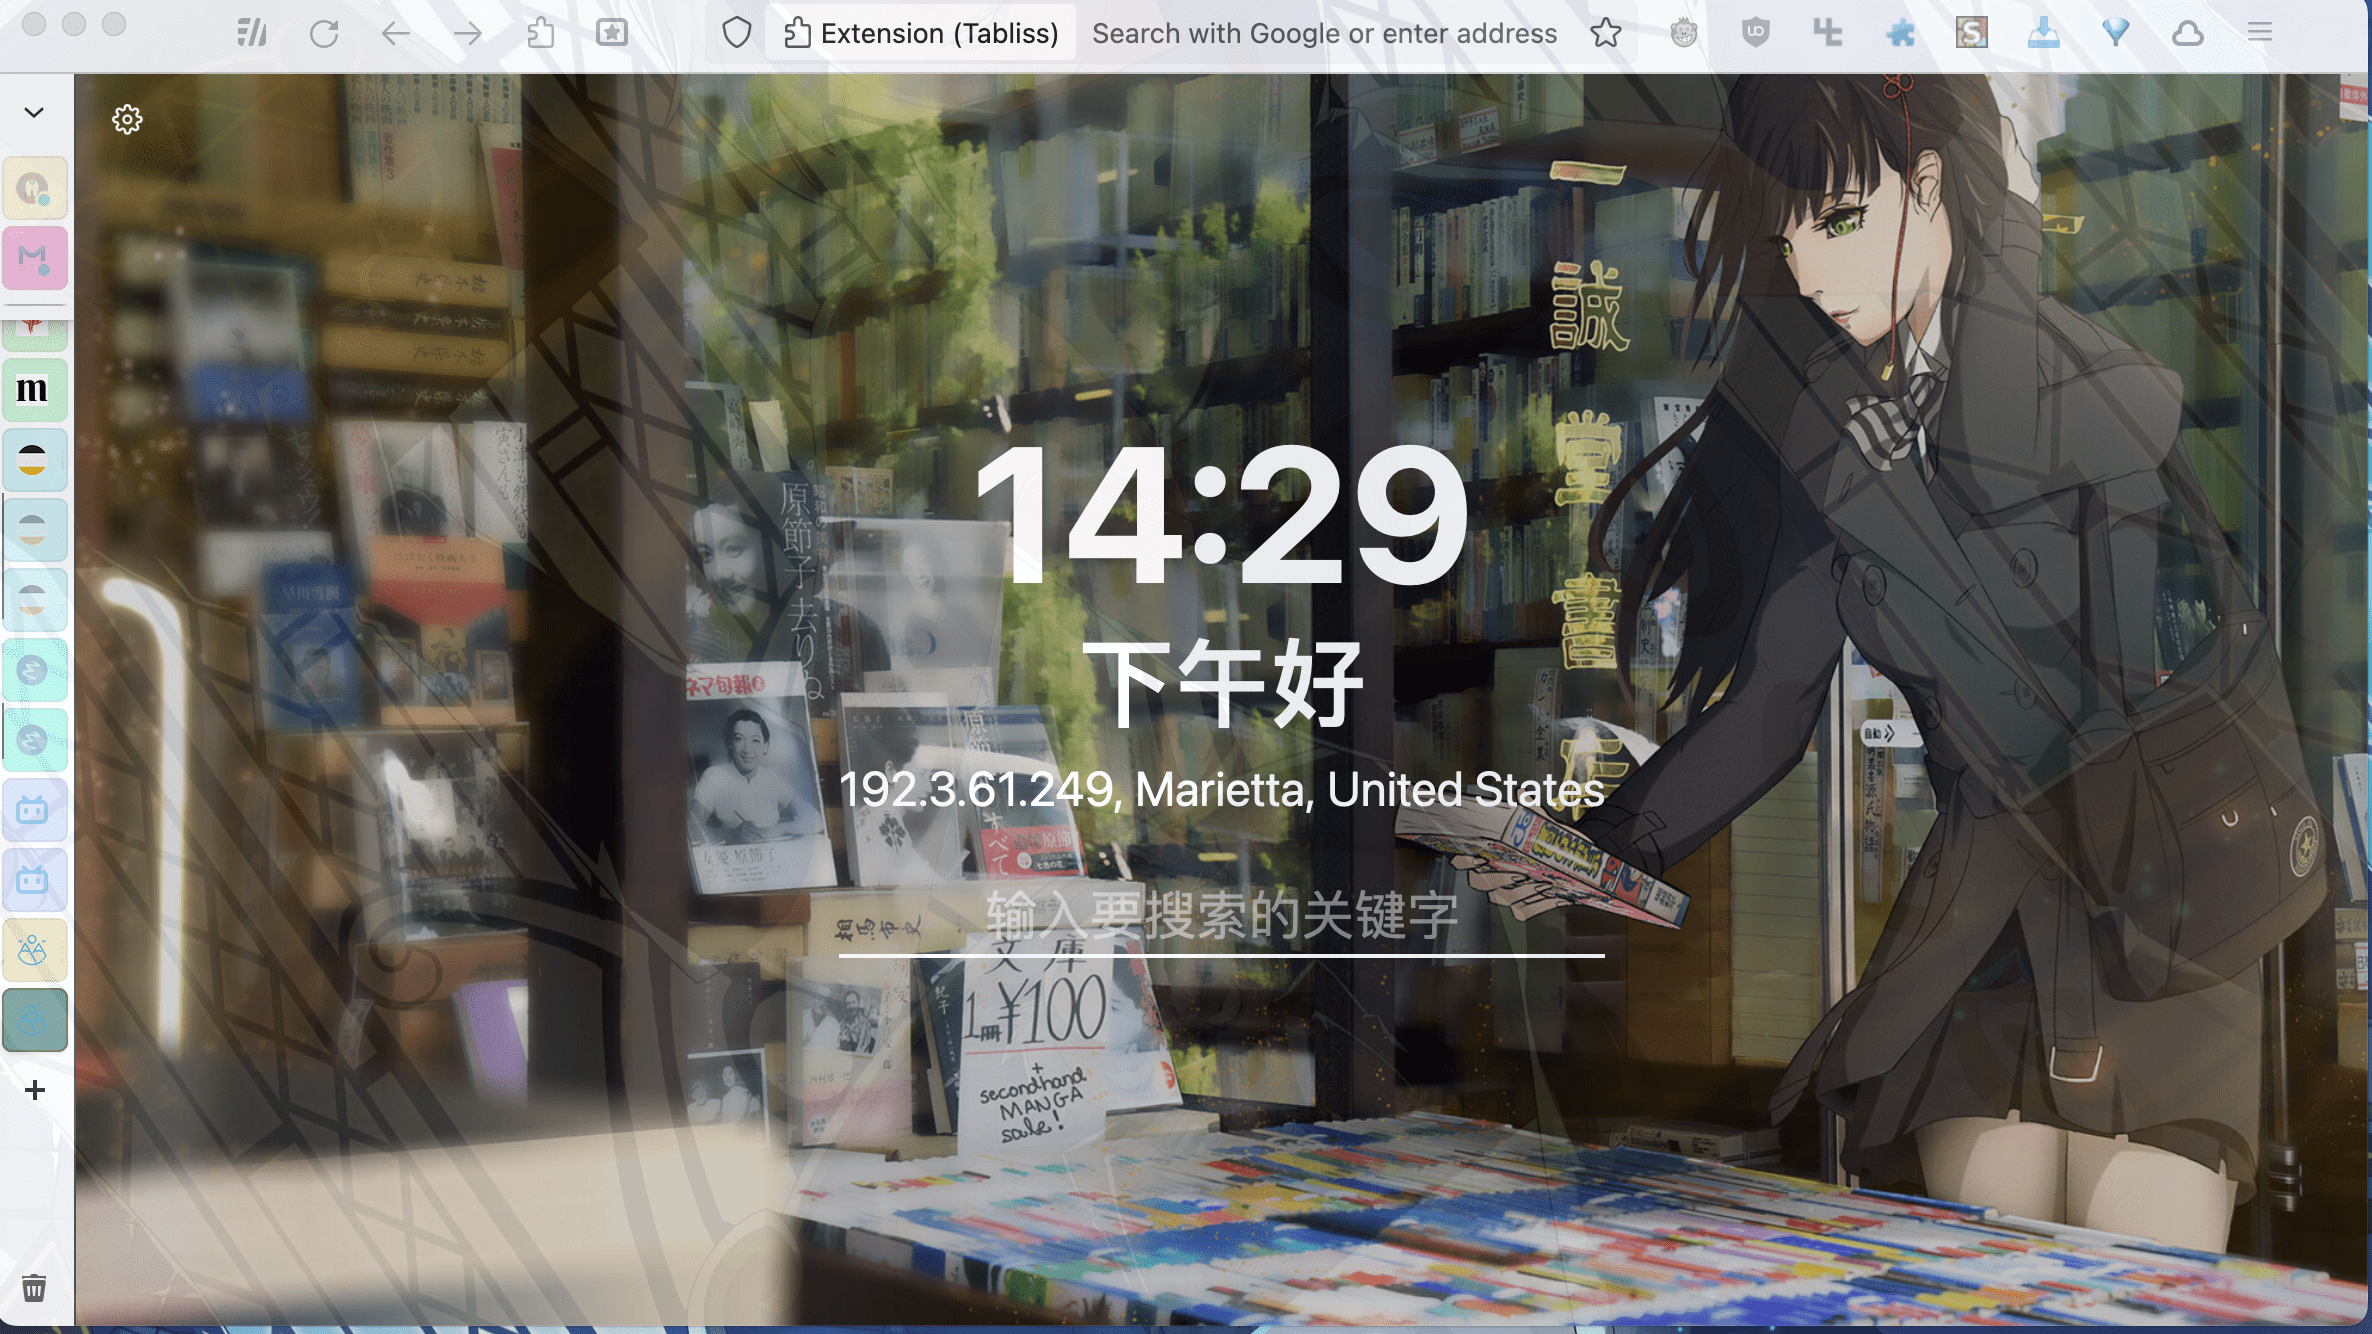Select the active dark teal sidebar tab

tap(35, 1020)
